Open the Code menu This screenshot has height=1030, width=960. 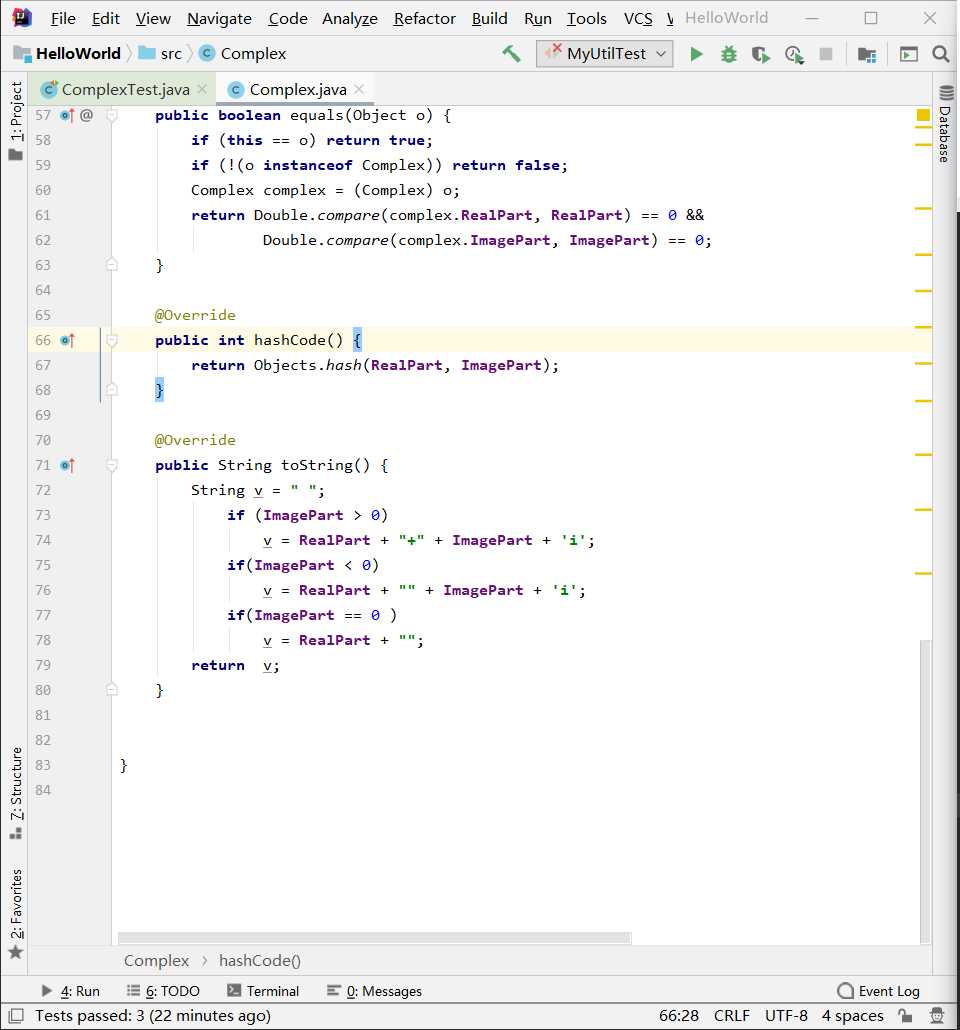pyautogui.click(x=288, y=18)
